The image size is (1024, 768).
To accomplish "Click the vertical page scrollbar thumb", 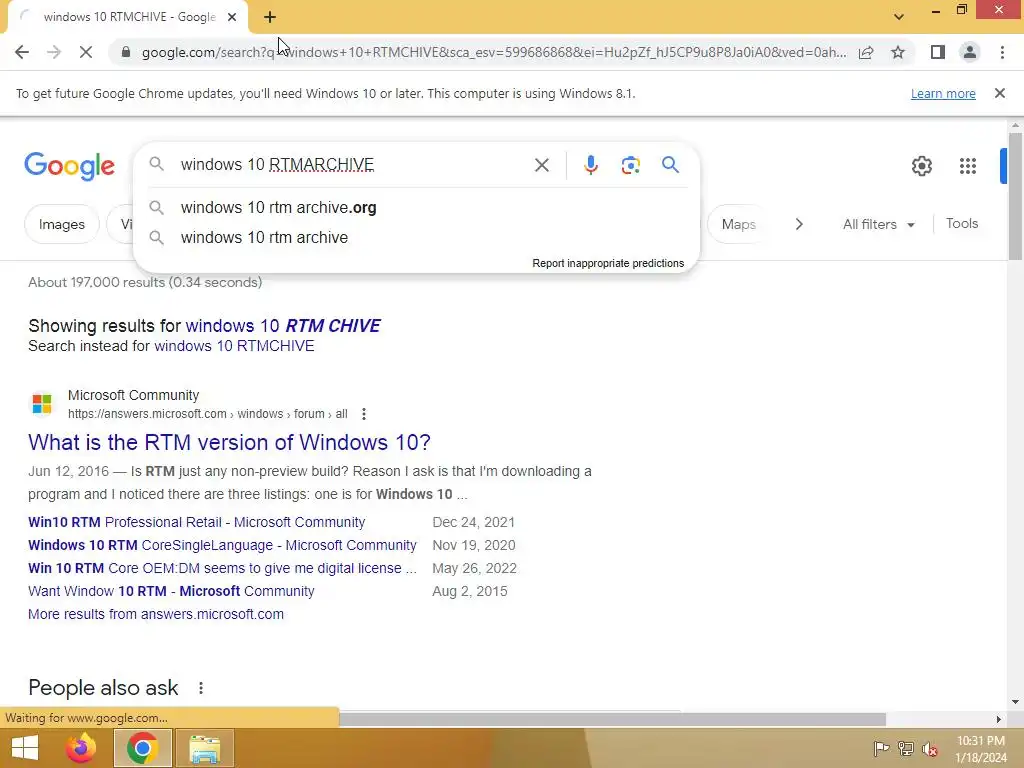I will click(x=1015, y=196).
